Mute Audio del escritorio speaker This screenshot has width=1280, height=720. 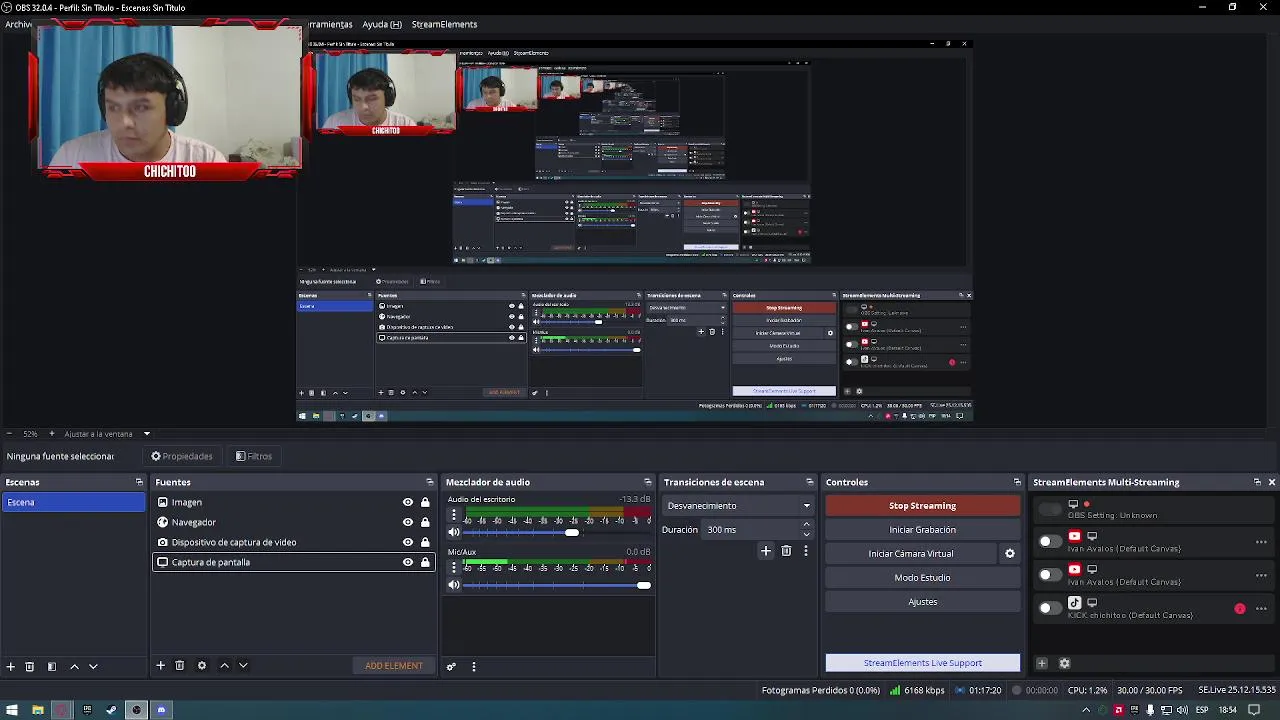tap(454, 533)
